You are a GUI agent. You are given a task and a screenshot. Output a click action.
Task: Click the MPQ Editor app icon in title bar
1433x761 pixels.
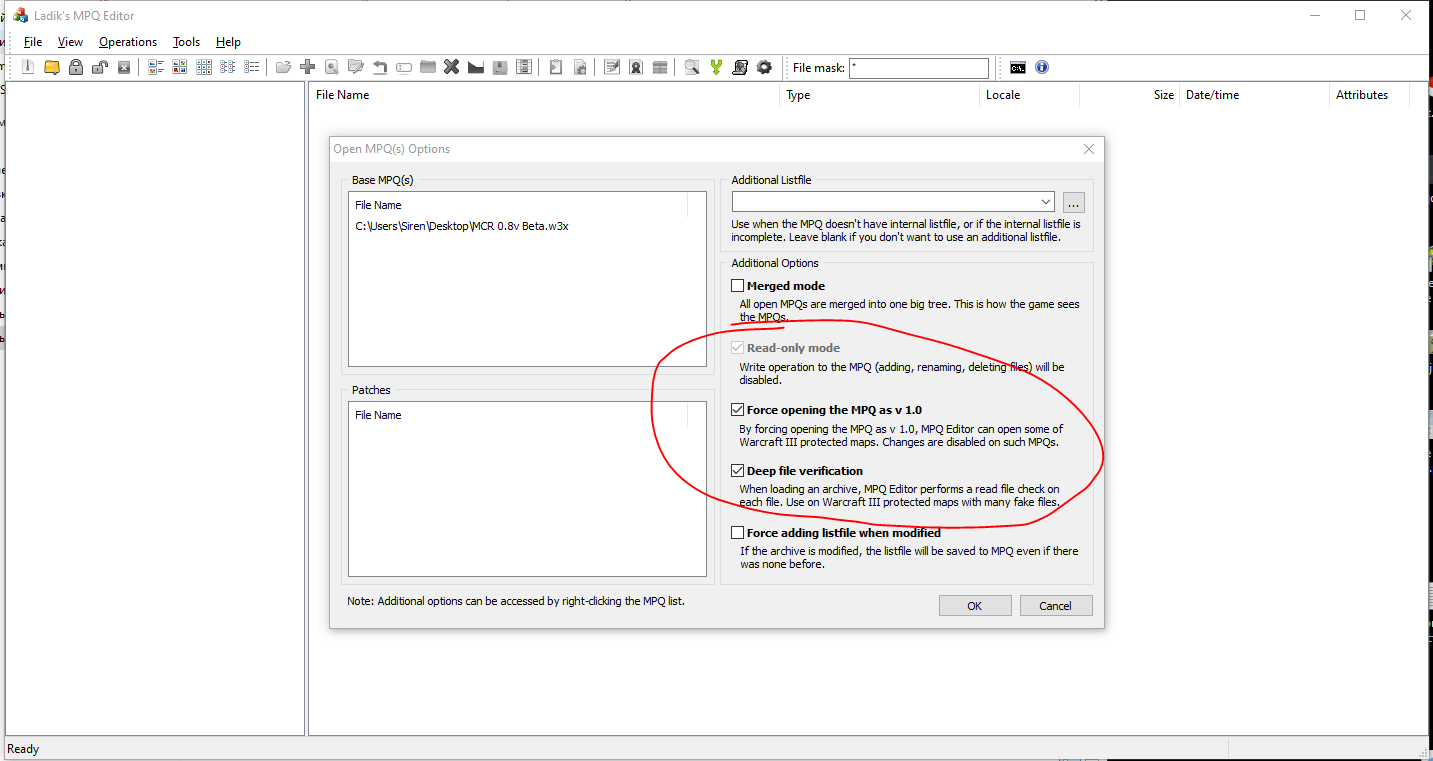(20, 16)
